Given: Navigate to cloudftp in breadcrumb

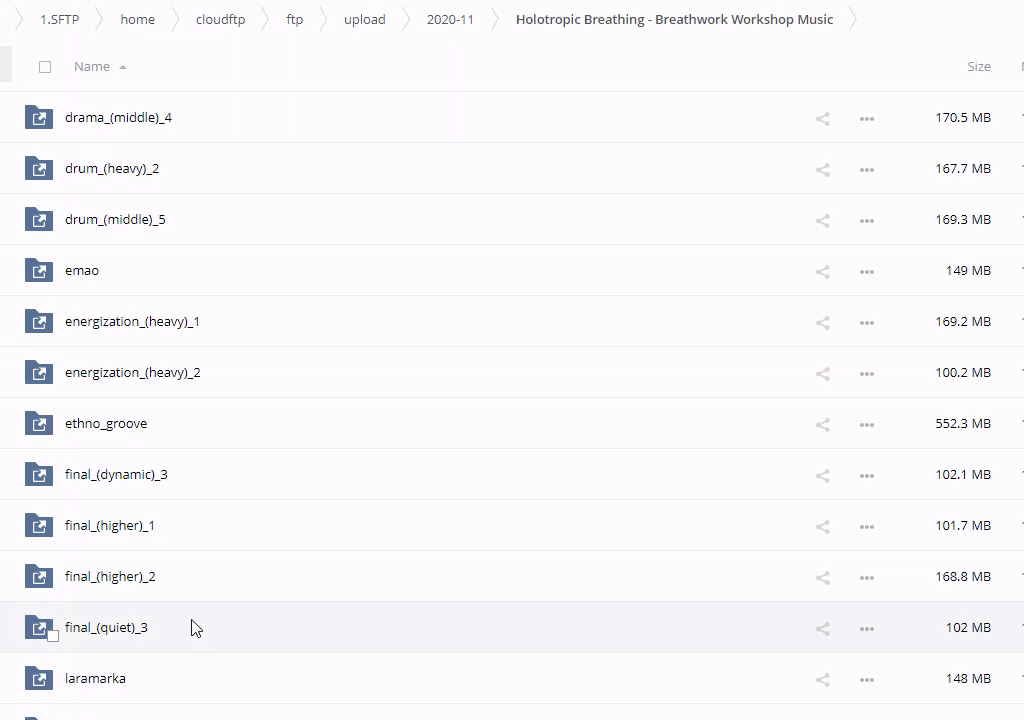Looking at the screenshot, I should coord(220,19).
